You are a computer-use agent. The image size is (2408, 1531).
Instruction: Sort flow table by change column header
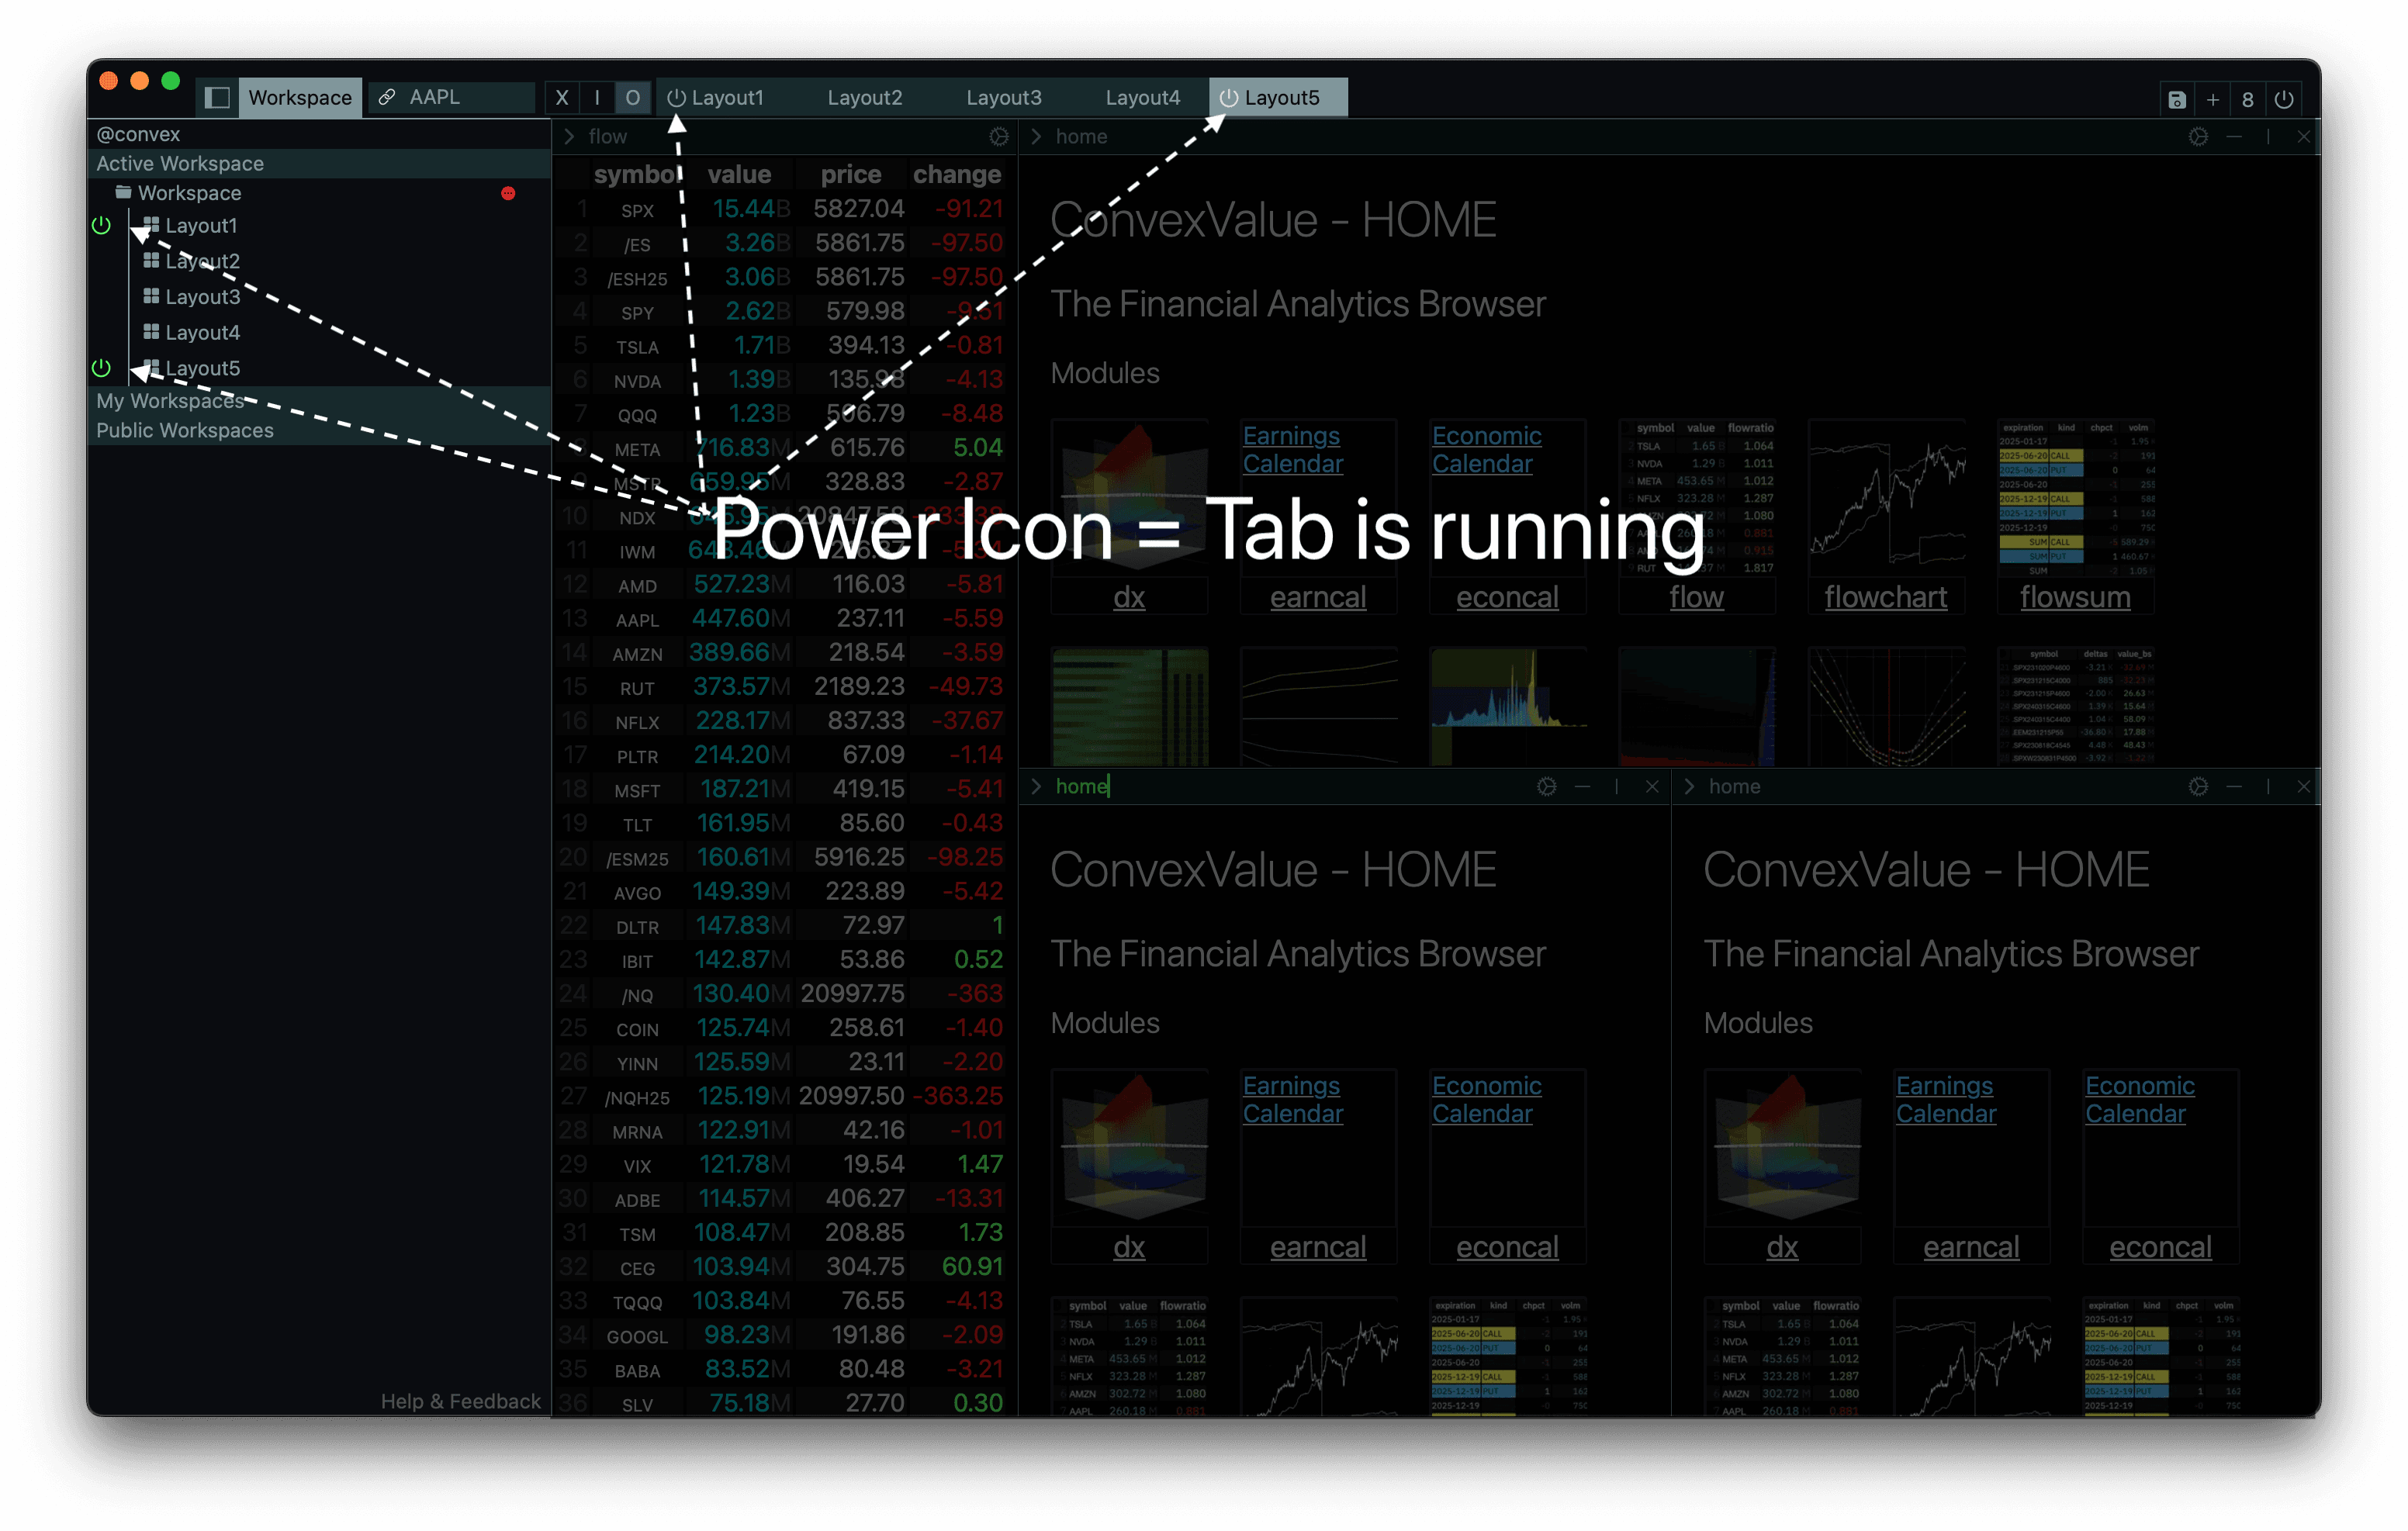coord(957,174)
